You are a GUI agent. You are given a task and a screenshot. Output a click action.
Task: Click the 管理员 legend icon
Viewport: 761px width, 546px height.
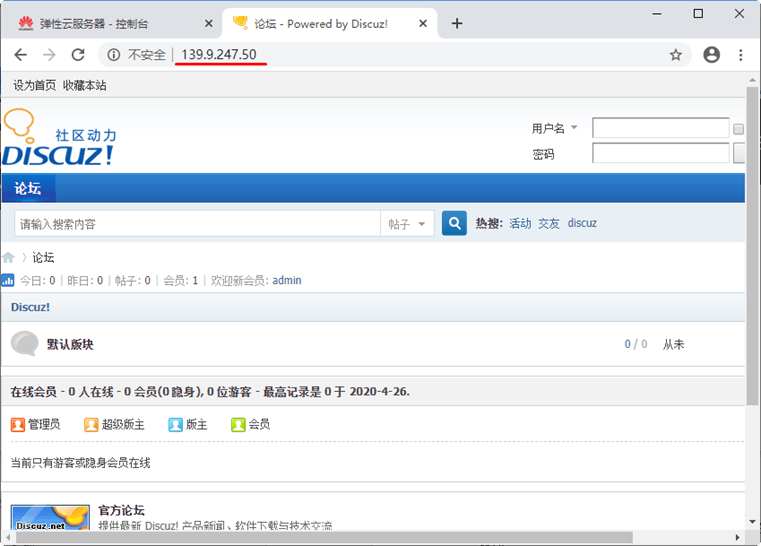coord(17,425)
